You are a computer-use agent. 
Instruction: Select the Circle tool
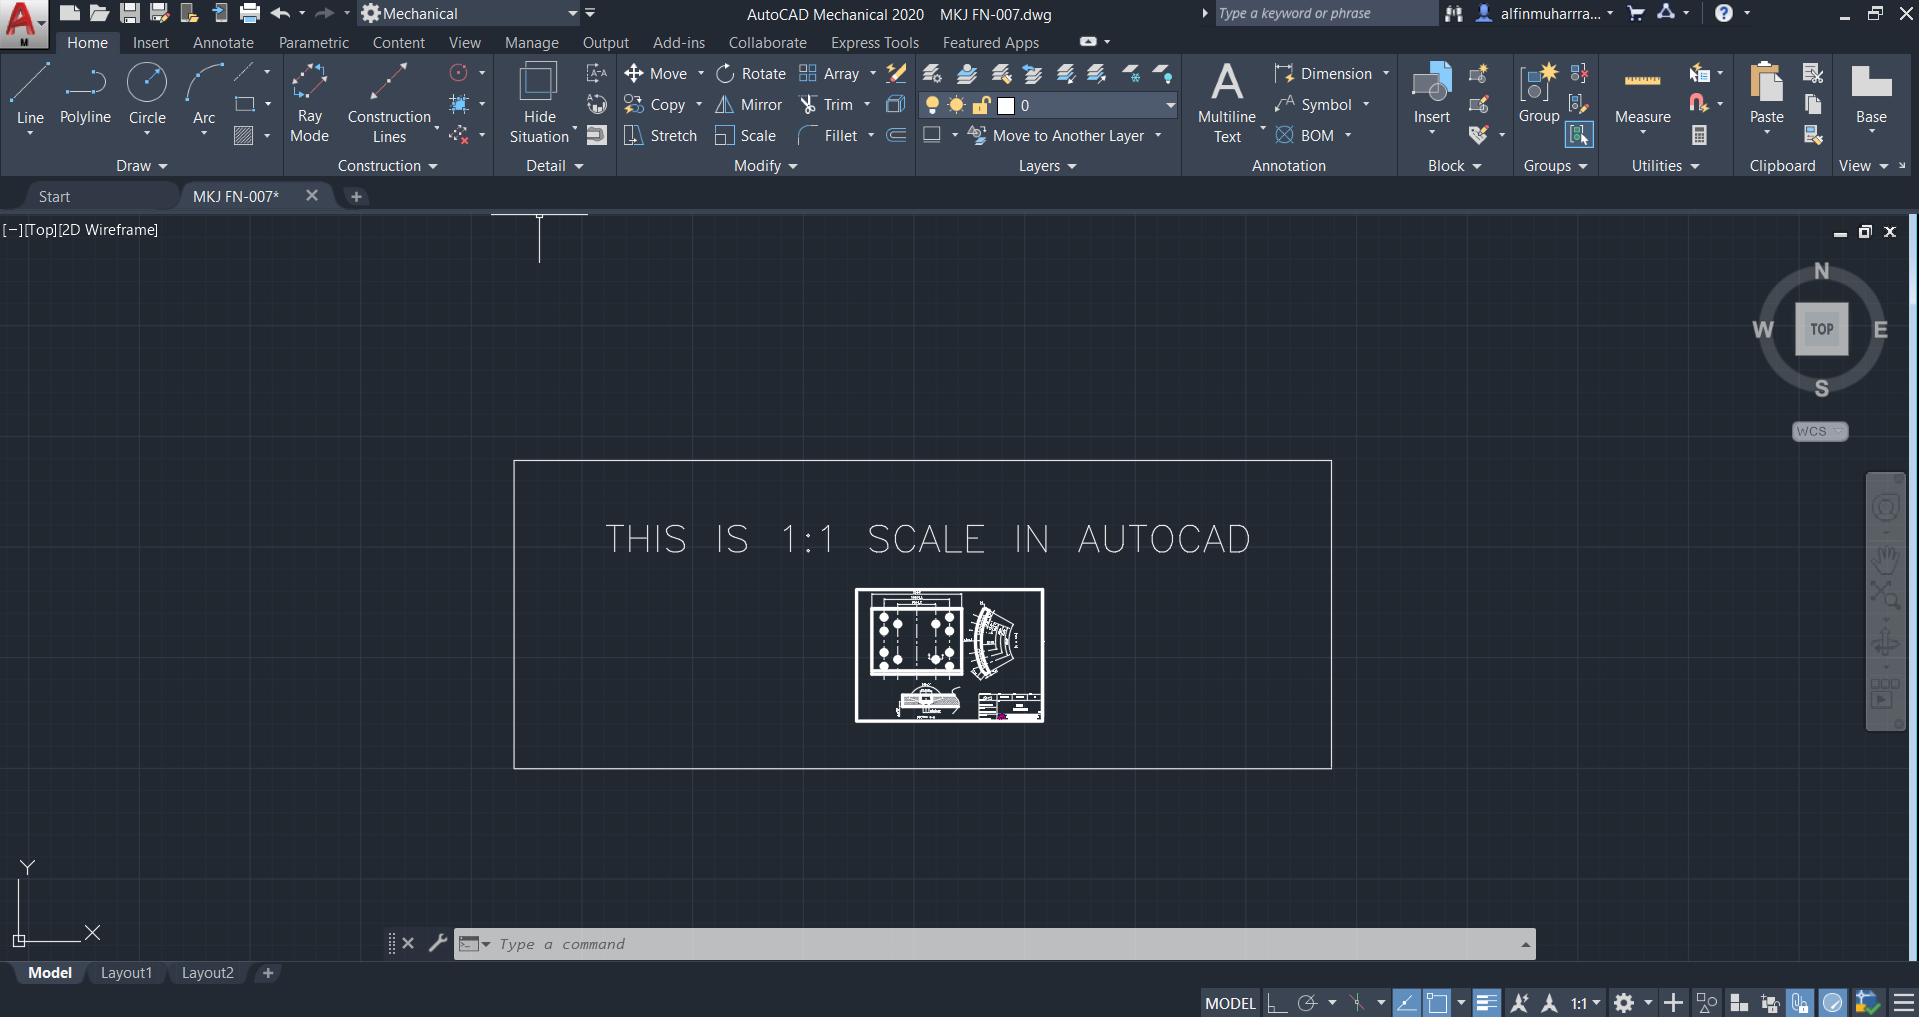[x=147, y=95]
